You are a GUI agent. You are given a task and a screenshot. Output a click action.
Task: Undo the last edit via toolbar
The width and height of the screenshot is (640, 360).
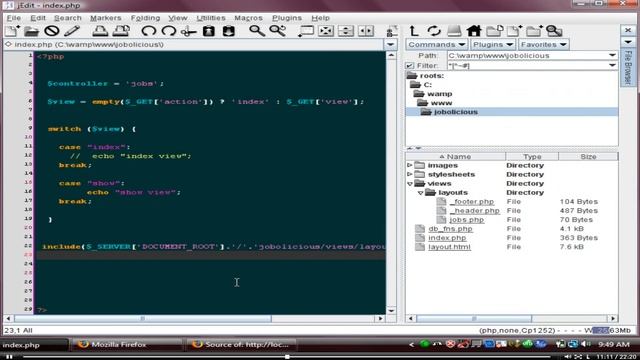pos(148,31)
